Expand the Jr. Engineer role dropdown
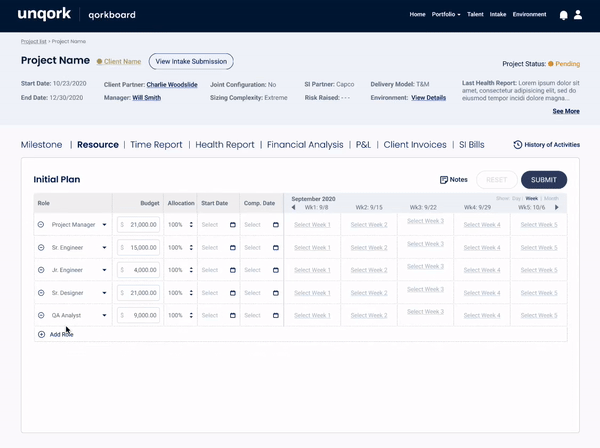Viewport: 600px width, 448px height. 104,270
